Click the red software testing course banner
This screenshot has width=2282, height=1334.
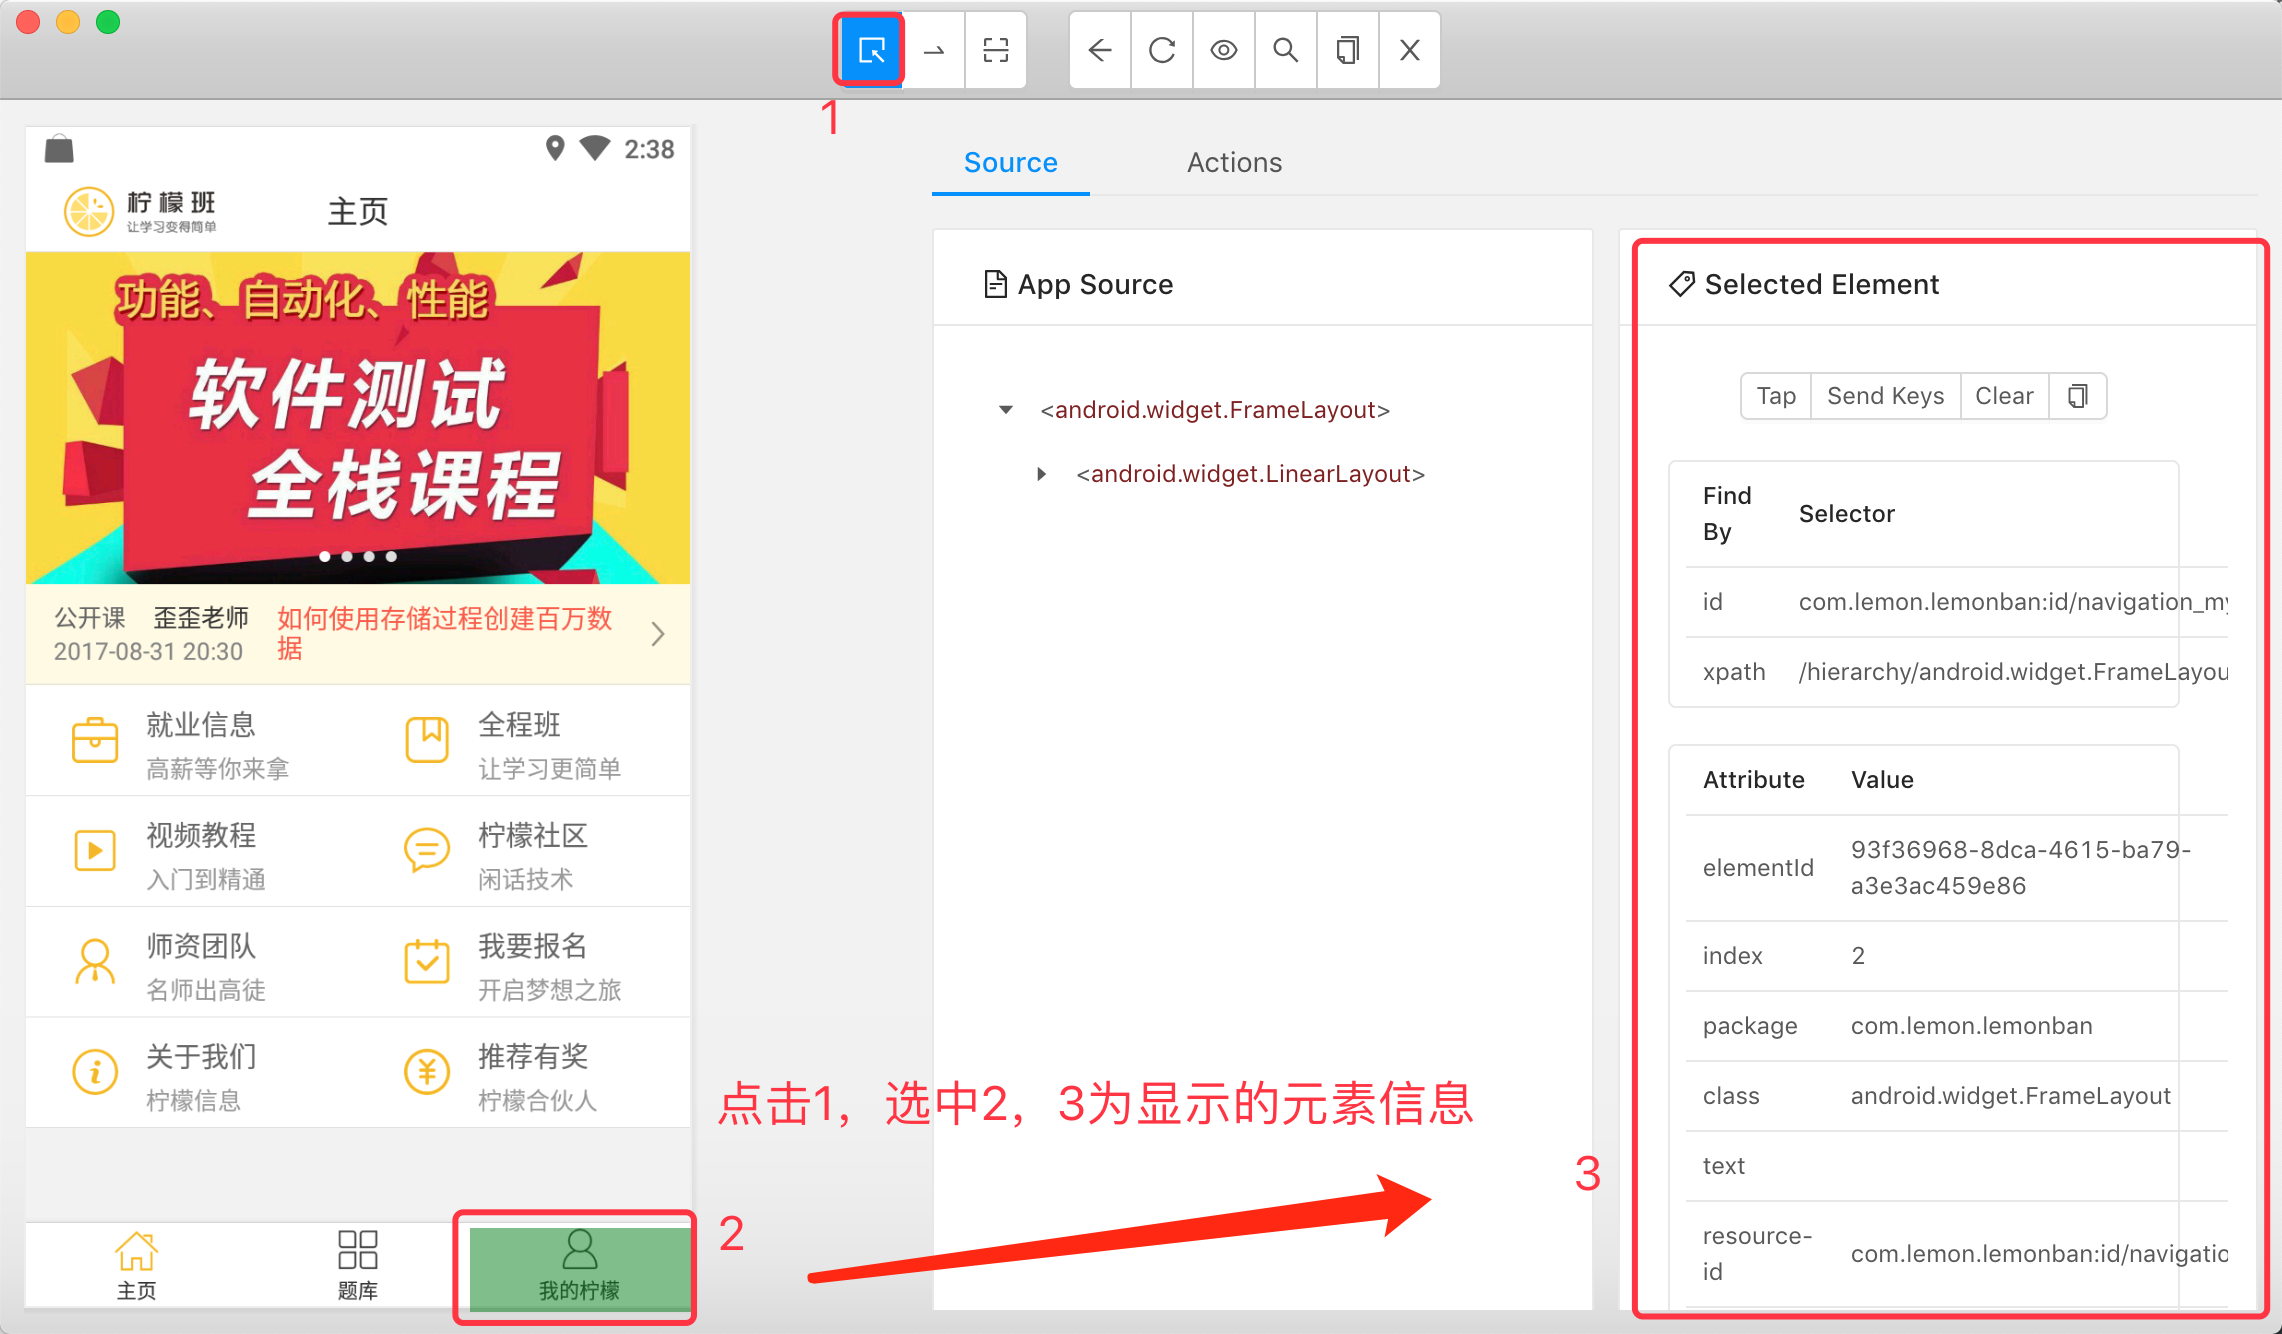pos(358,418)
